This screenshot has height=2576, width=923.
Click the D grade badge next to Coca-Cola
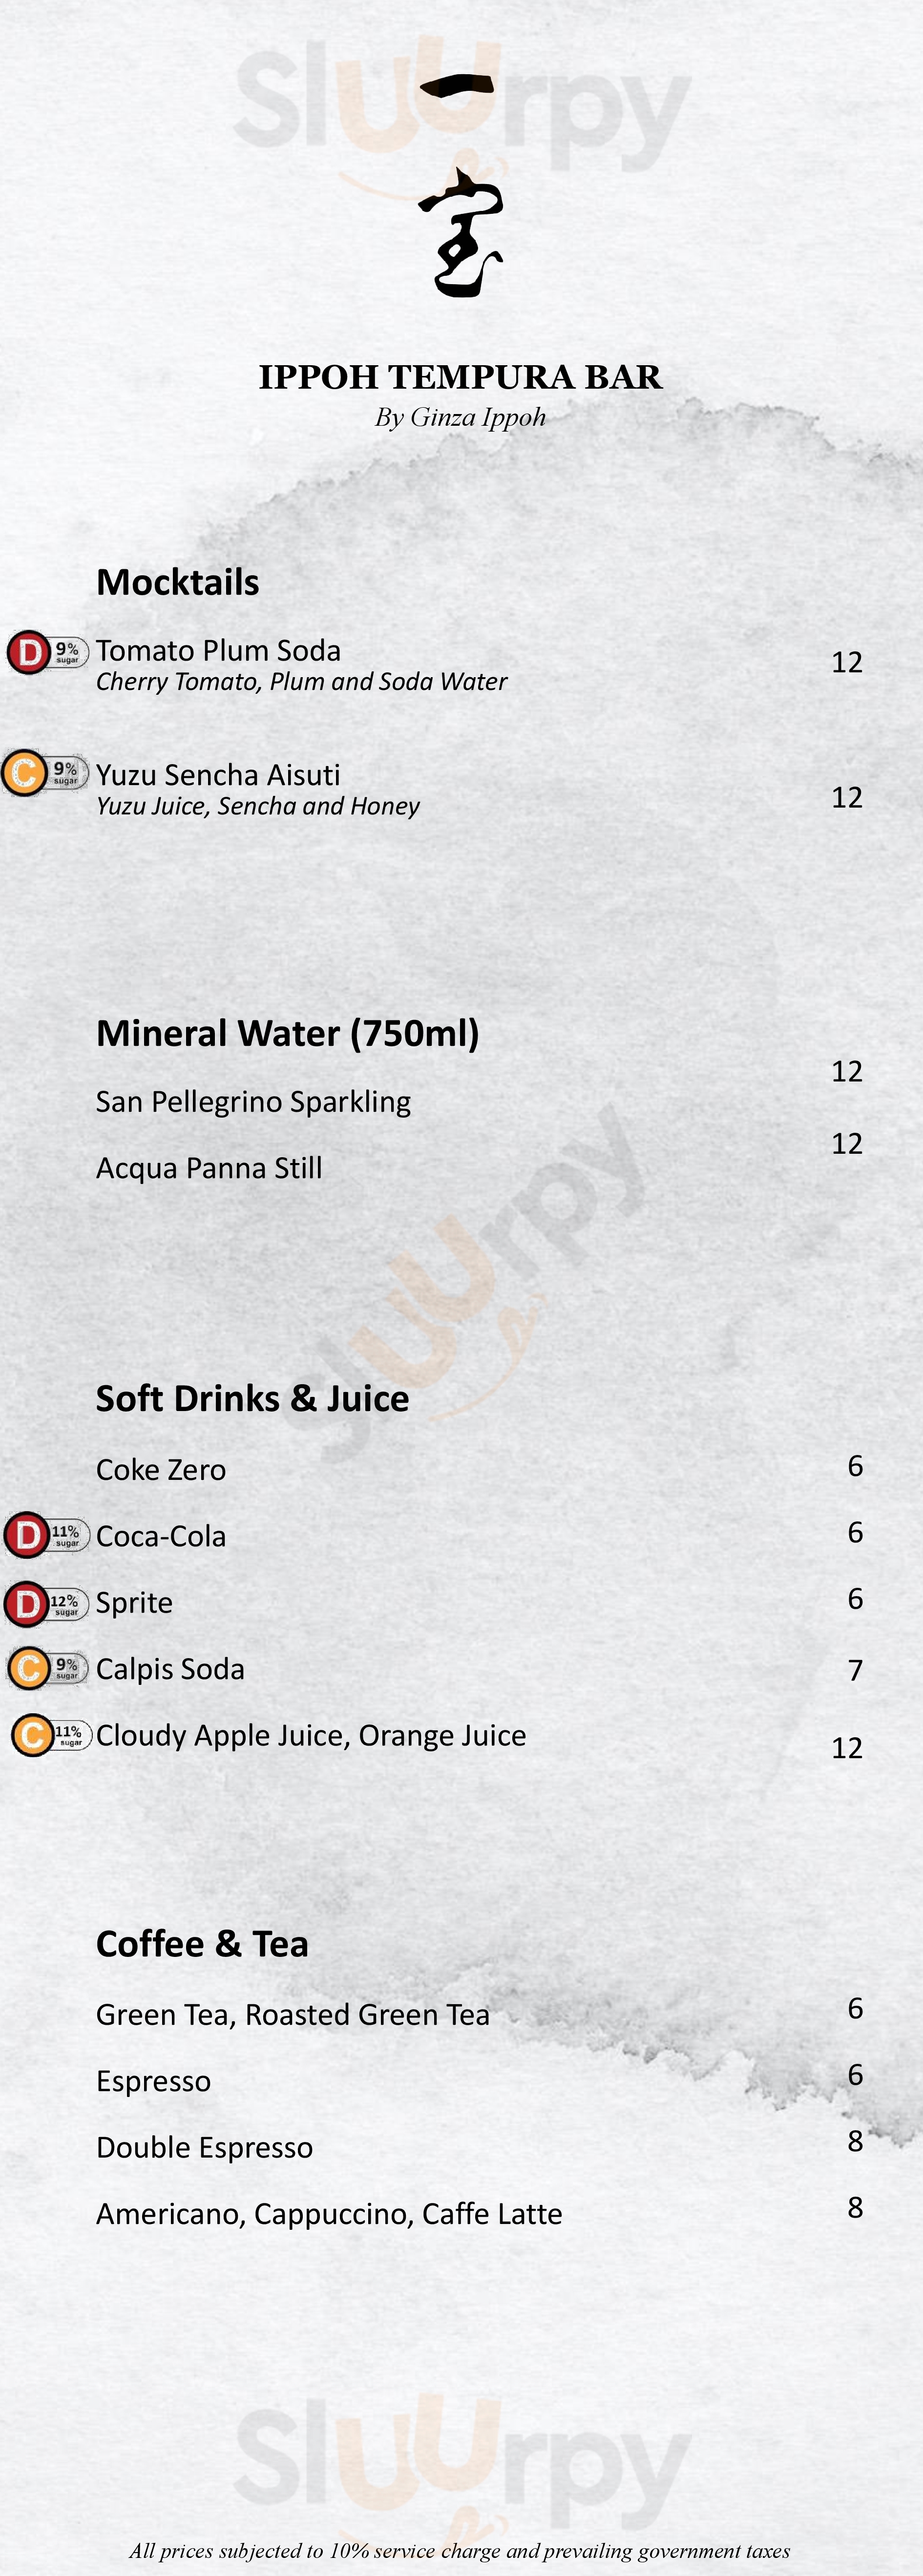click(x=28, y=1535)
